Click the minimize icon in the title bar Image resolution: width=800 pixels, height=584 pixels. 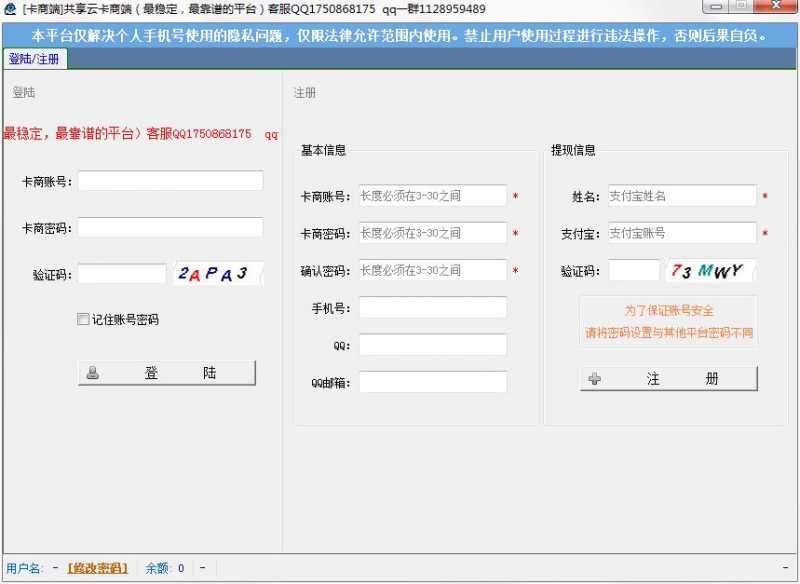click(x=716, y=8)
